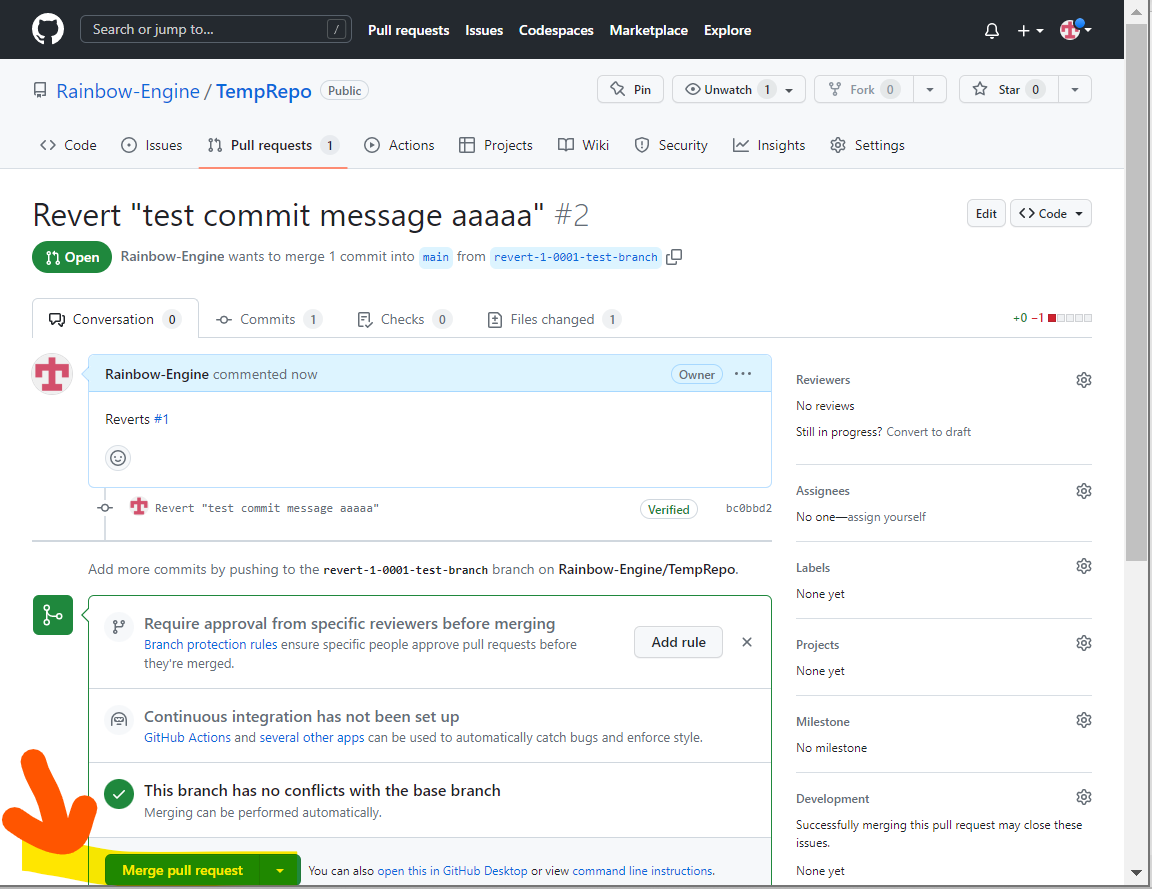Viewport: 1152px width, 889px height.
Task: Open the GitHub Actions link
Action: tap(187, 738)
